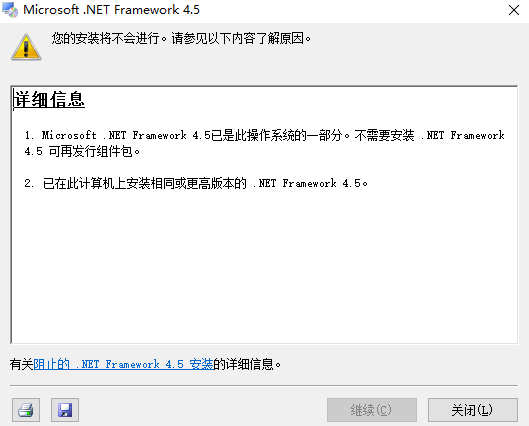This screenshot has height=426, width=529.
Task: Click the installer icon in title bar
Action: click(x=10, y=9)
